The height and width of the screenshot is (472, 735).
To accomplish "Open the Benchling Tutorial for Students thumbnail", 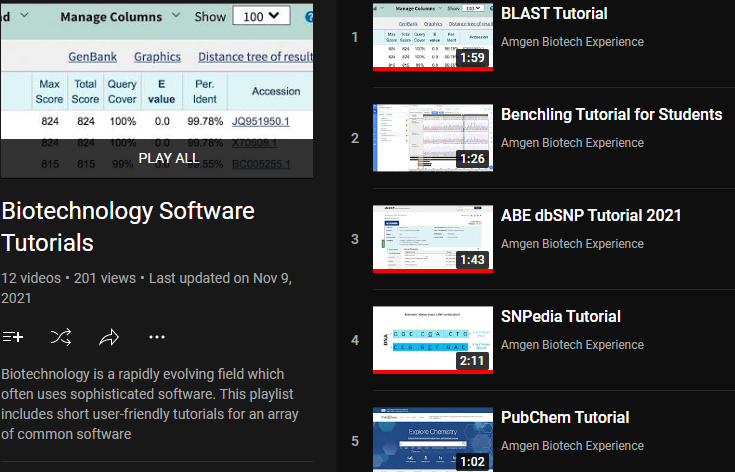I will coord(433,138).
